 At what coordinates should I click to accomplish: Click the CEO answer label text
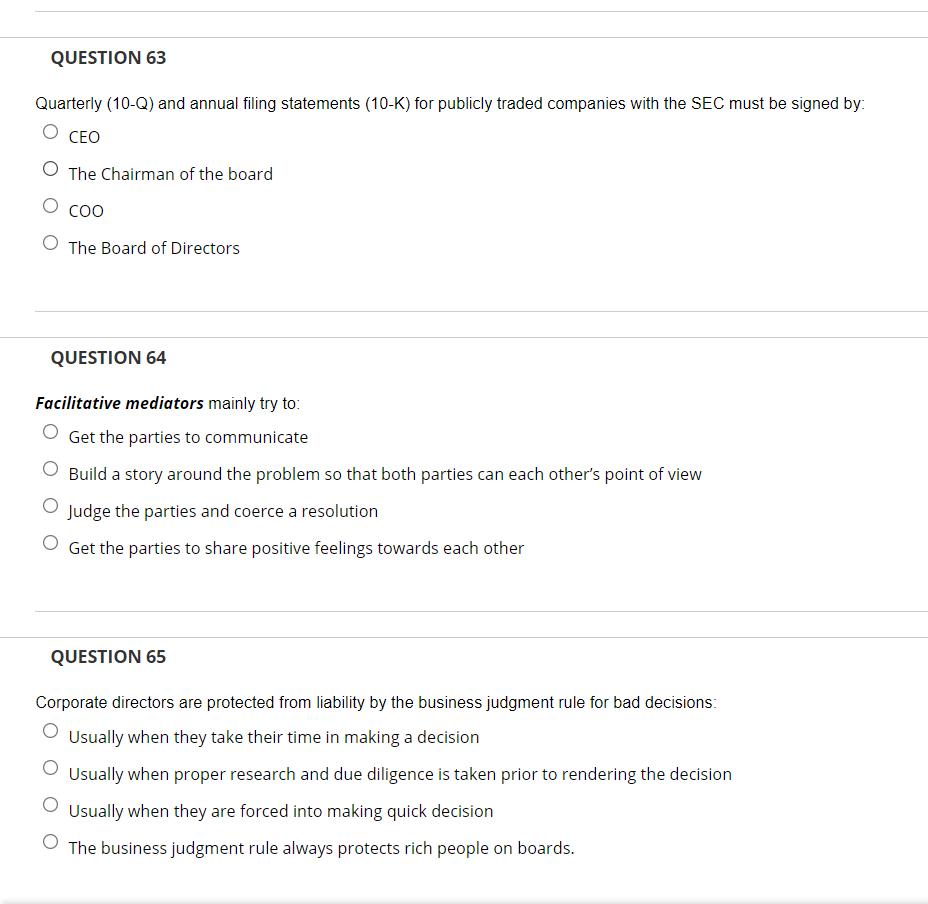85,137
